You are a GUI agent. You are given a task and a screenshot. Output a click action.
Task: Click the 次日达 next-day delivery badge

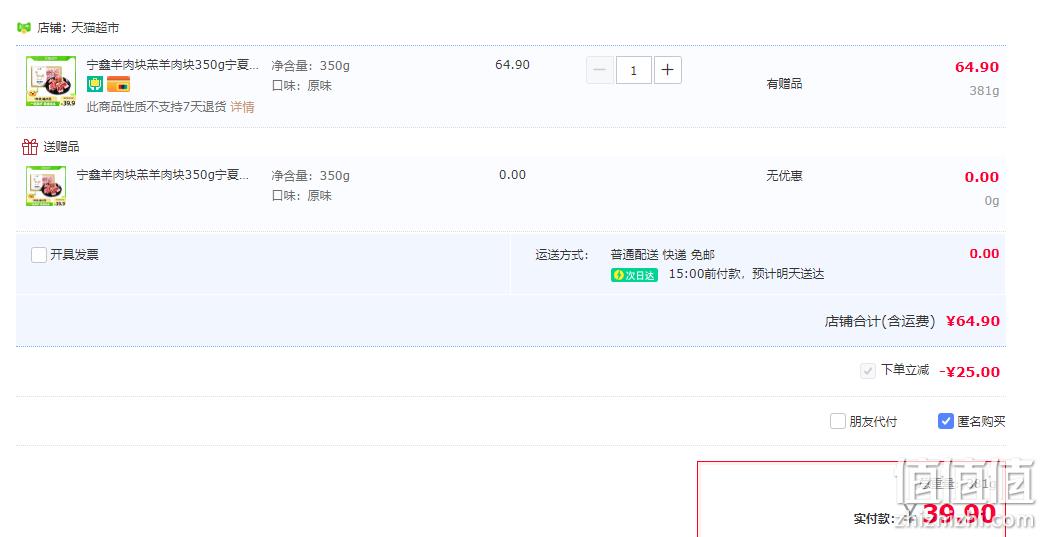634,275
